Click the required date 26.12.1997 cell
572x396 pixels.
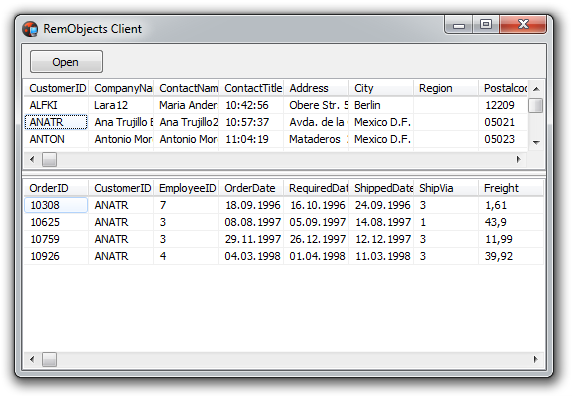point(316,239)
